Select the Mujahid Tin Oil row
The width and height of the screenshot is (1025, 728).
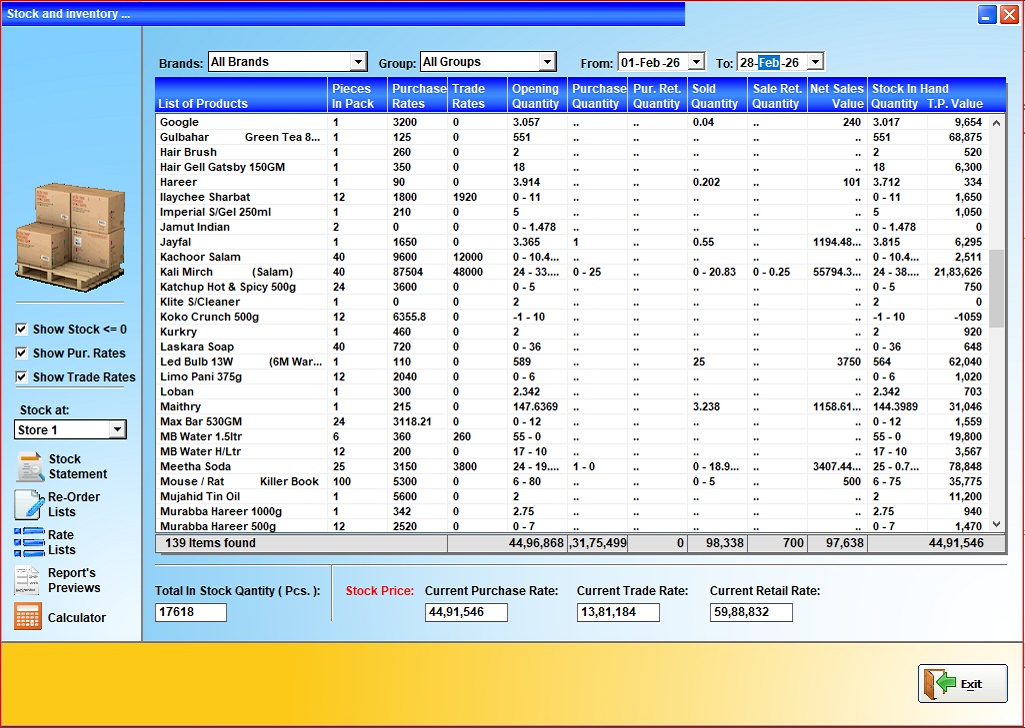tap(572, 497)
